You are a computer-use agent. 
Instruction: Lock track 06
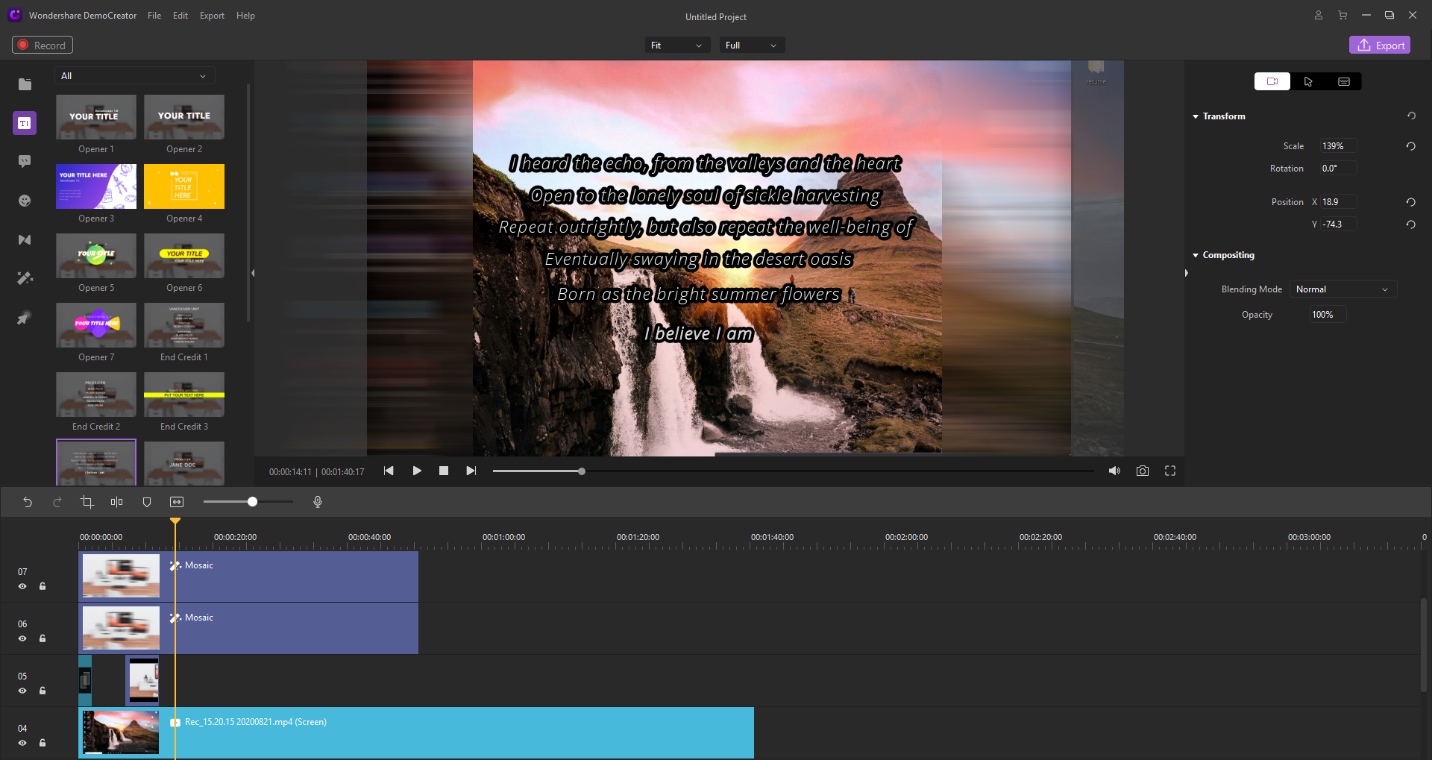tap(42, 638)
